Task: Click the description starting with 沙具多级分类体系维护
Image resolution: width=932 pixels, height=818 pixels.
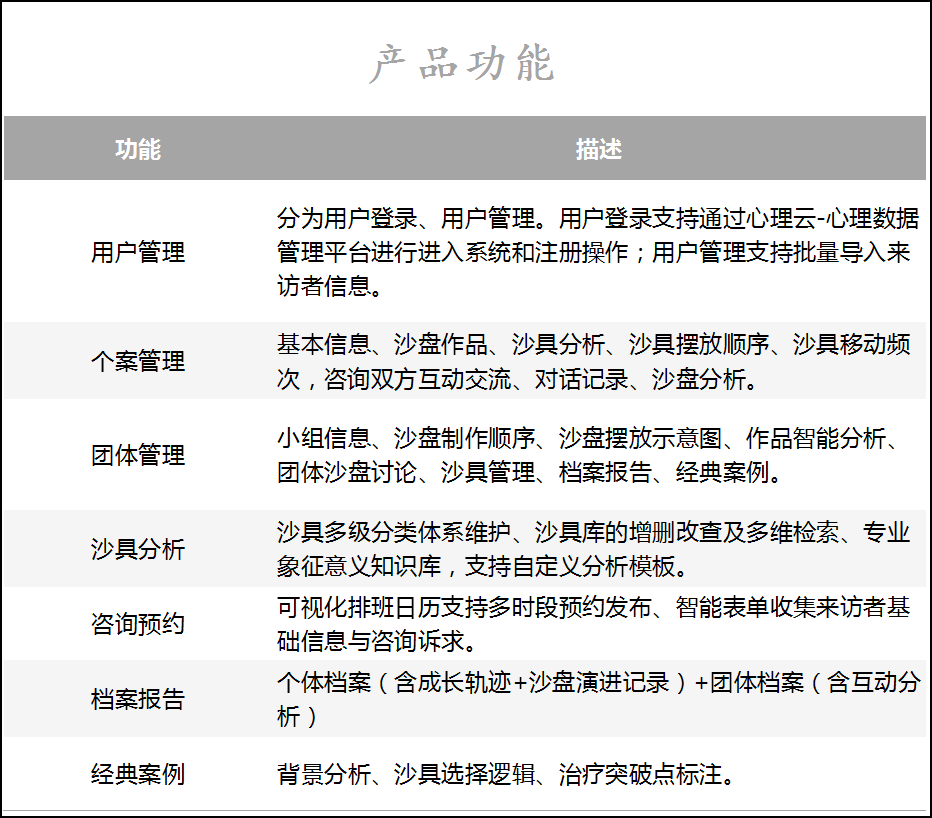Action: coord(596,549)
